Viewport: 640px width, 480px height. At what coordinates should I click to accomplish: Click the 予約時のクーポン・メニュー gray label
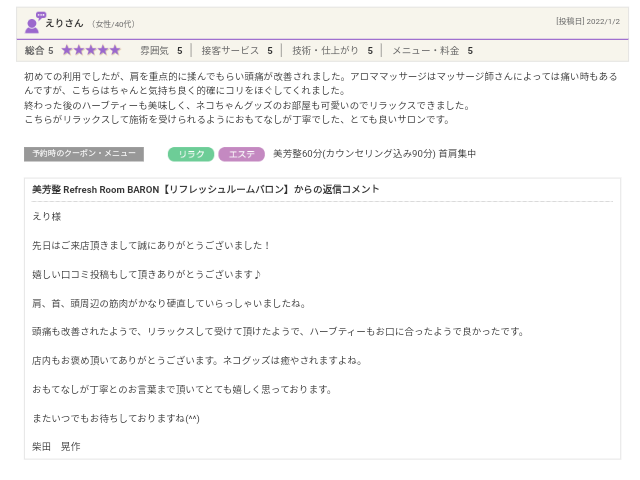coord(84,154)
